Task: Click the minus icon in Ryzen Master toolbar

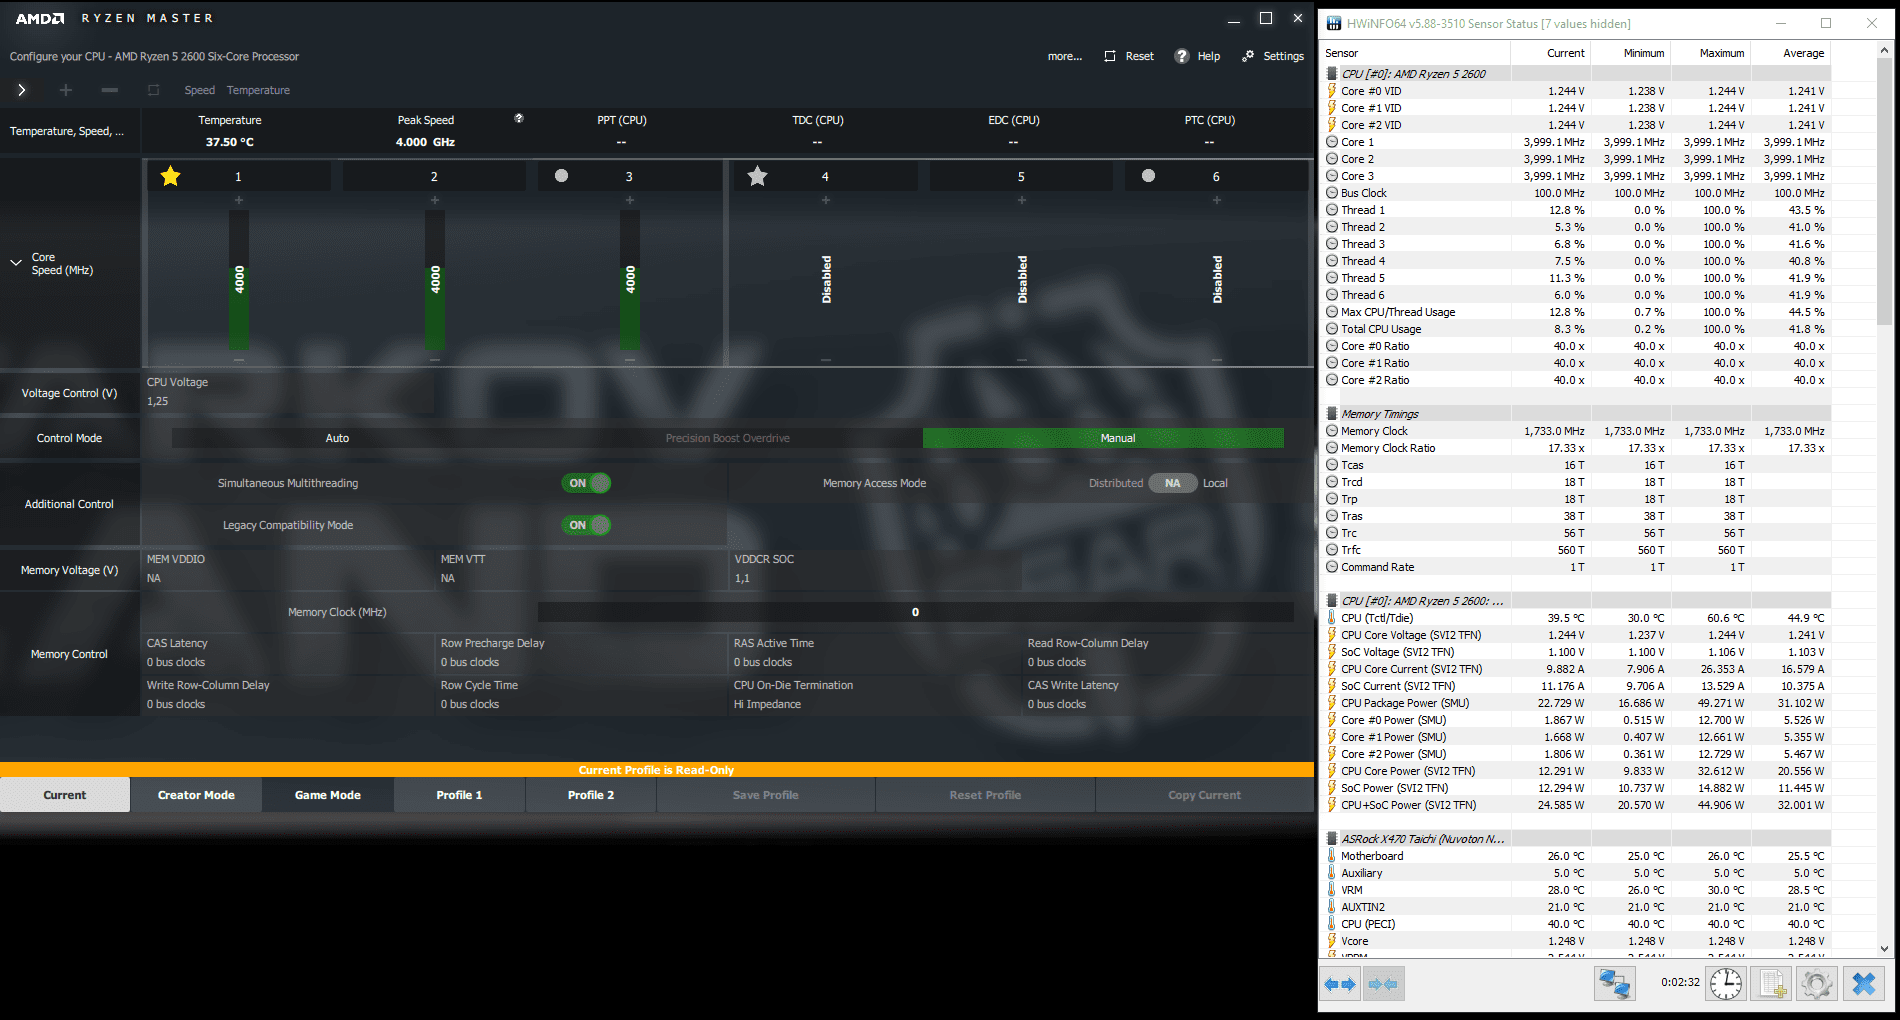Action: [110, 90]
